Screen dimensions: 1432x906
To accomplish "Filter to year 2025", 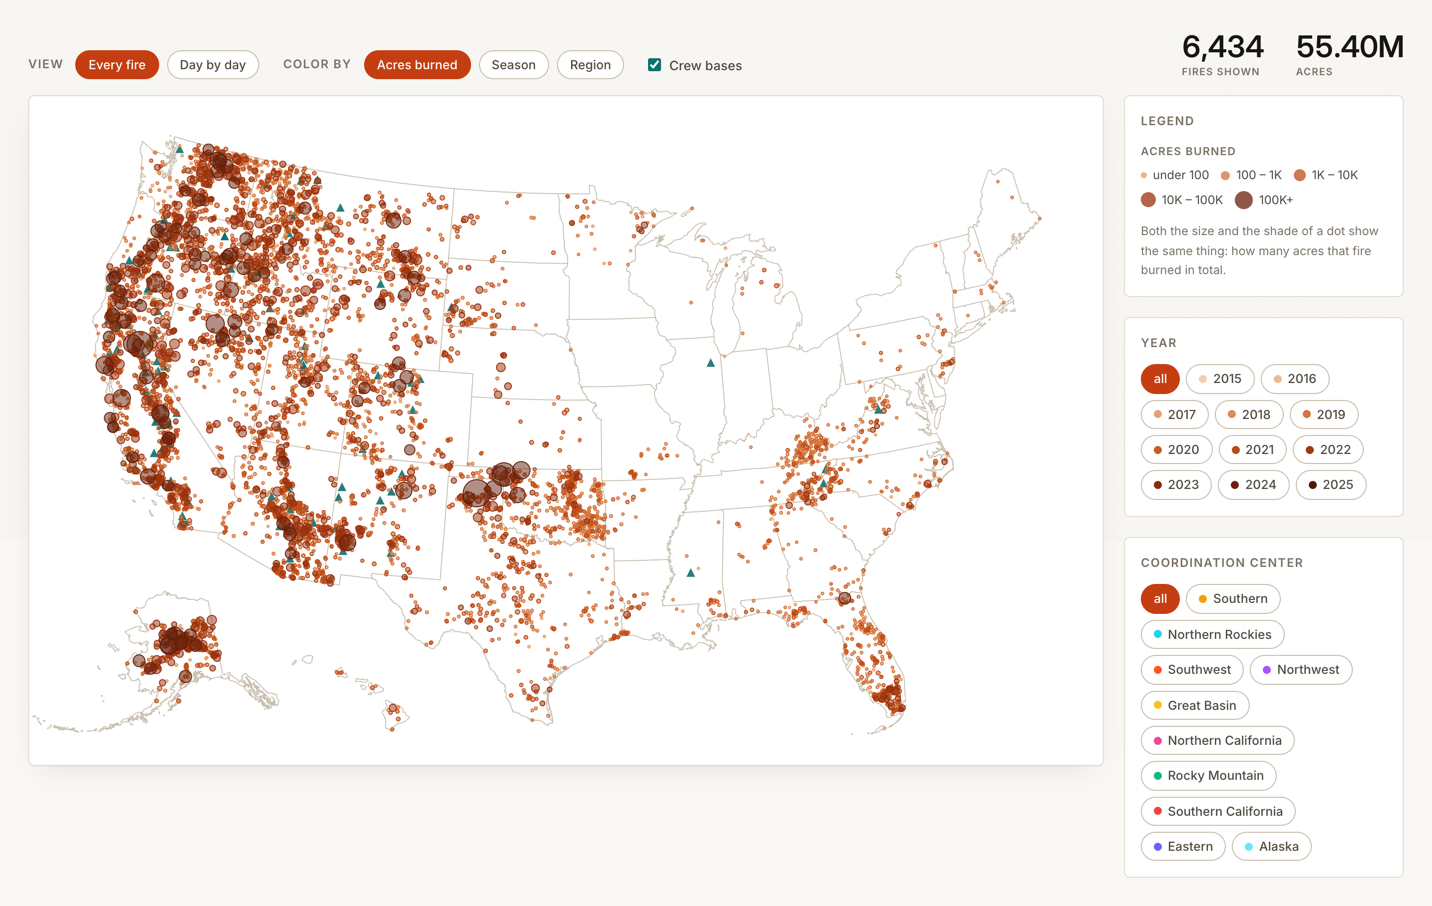I will tap(1331, 485).
